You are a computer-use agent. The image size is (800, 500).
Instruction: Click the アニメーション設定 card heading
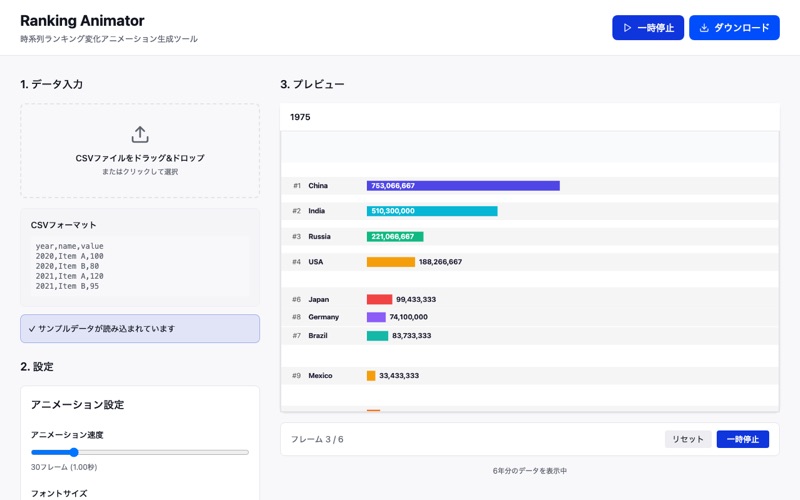click(78, 405)
